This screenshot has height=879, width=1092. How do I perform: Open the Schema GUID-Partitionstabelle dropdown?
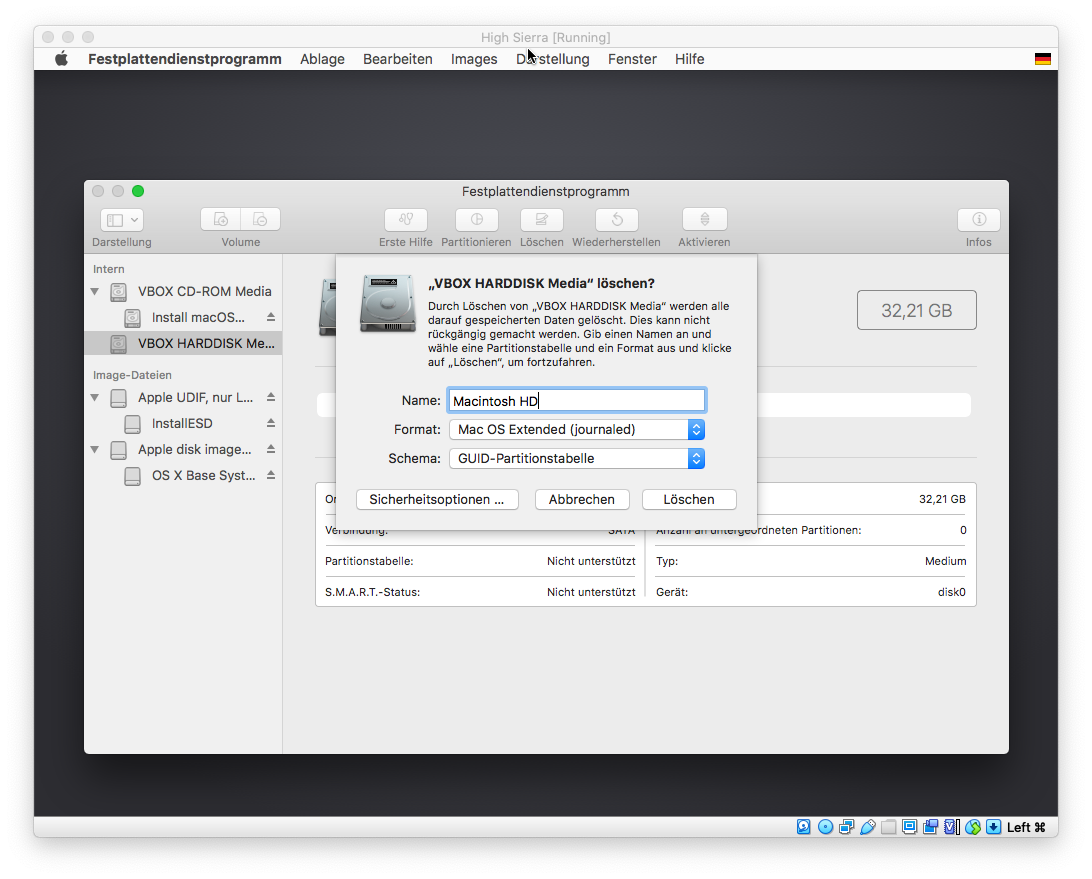tap(576, 458)
